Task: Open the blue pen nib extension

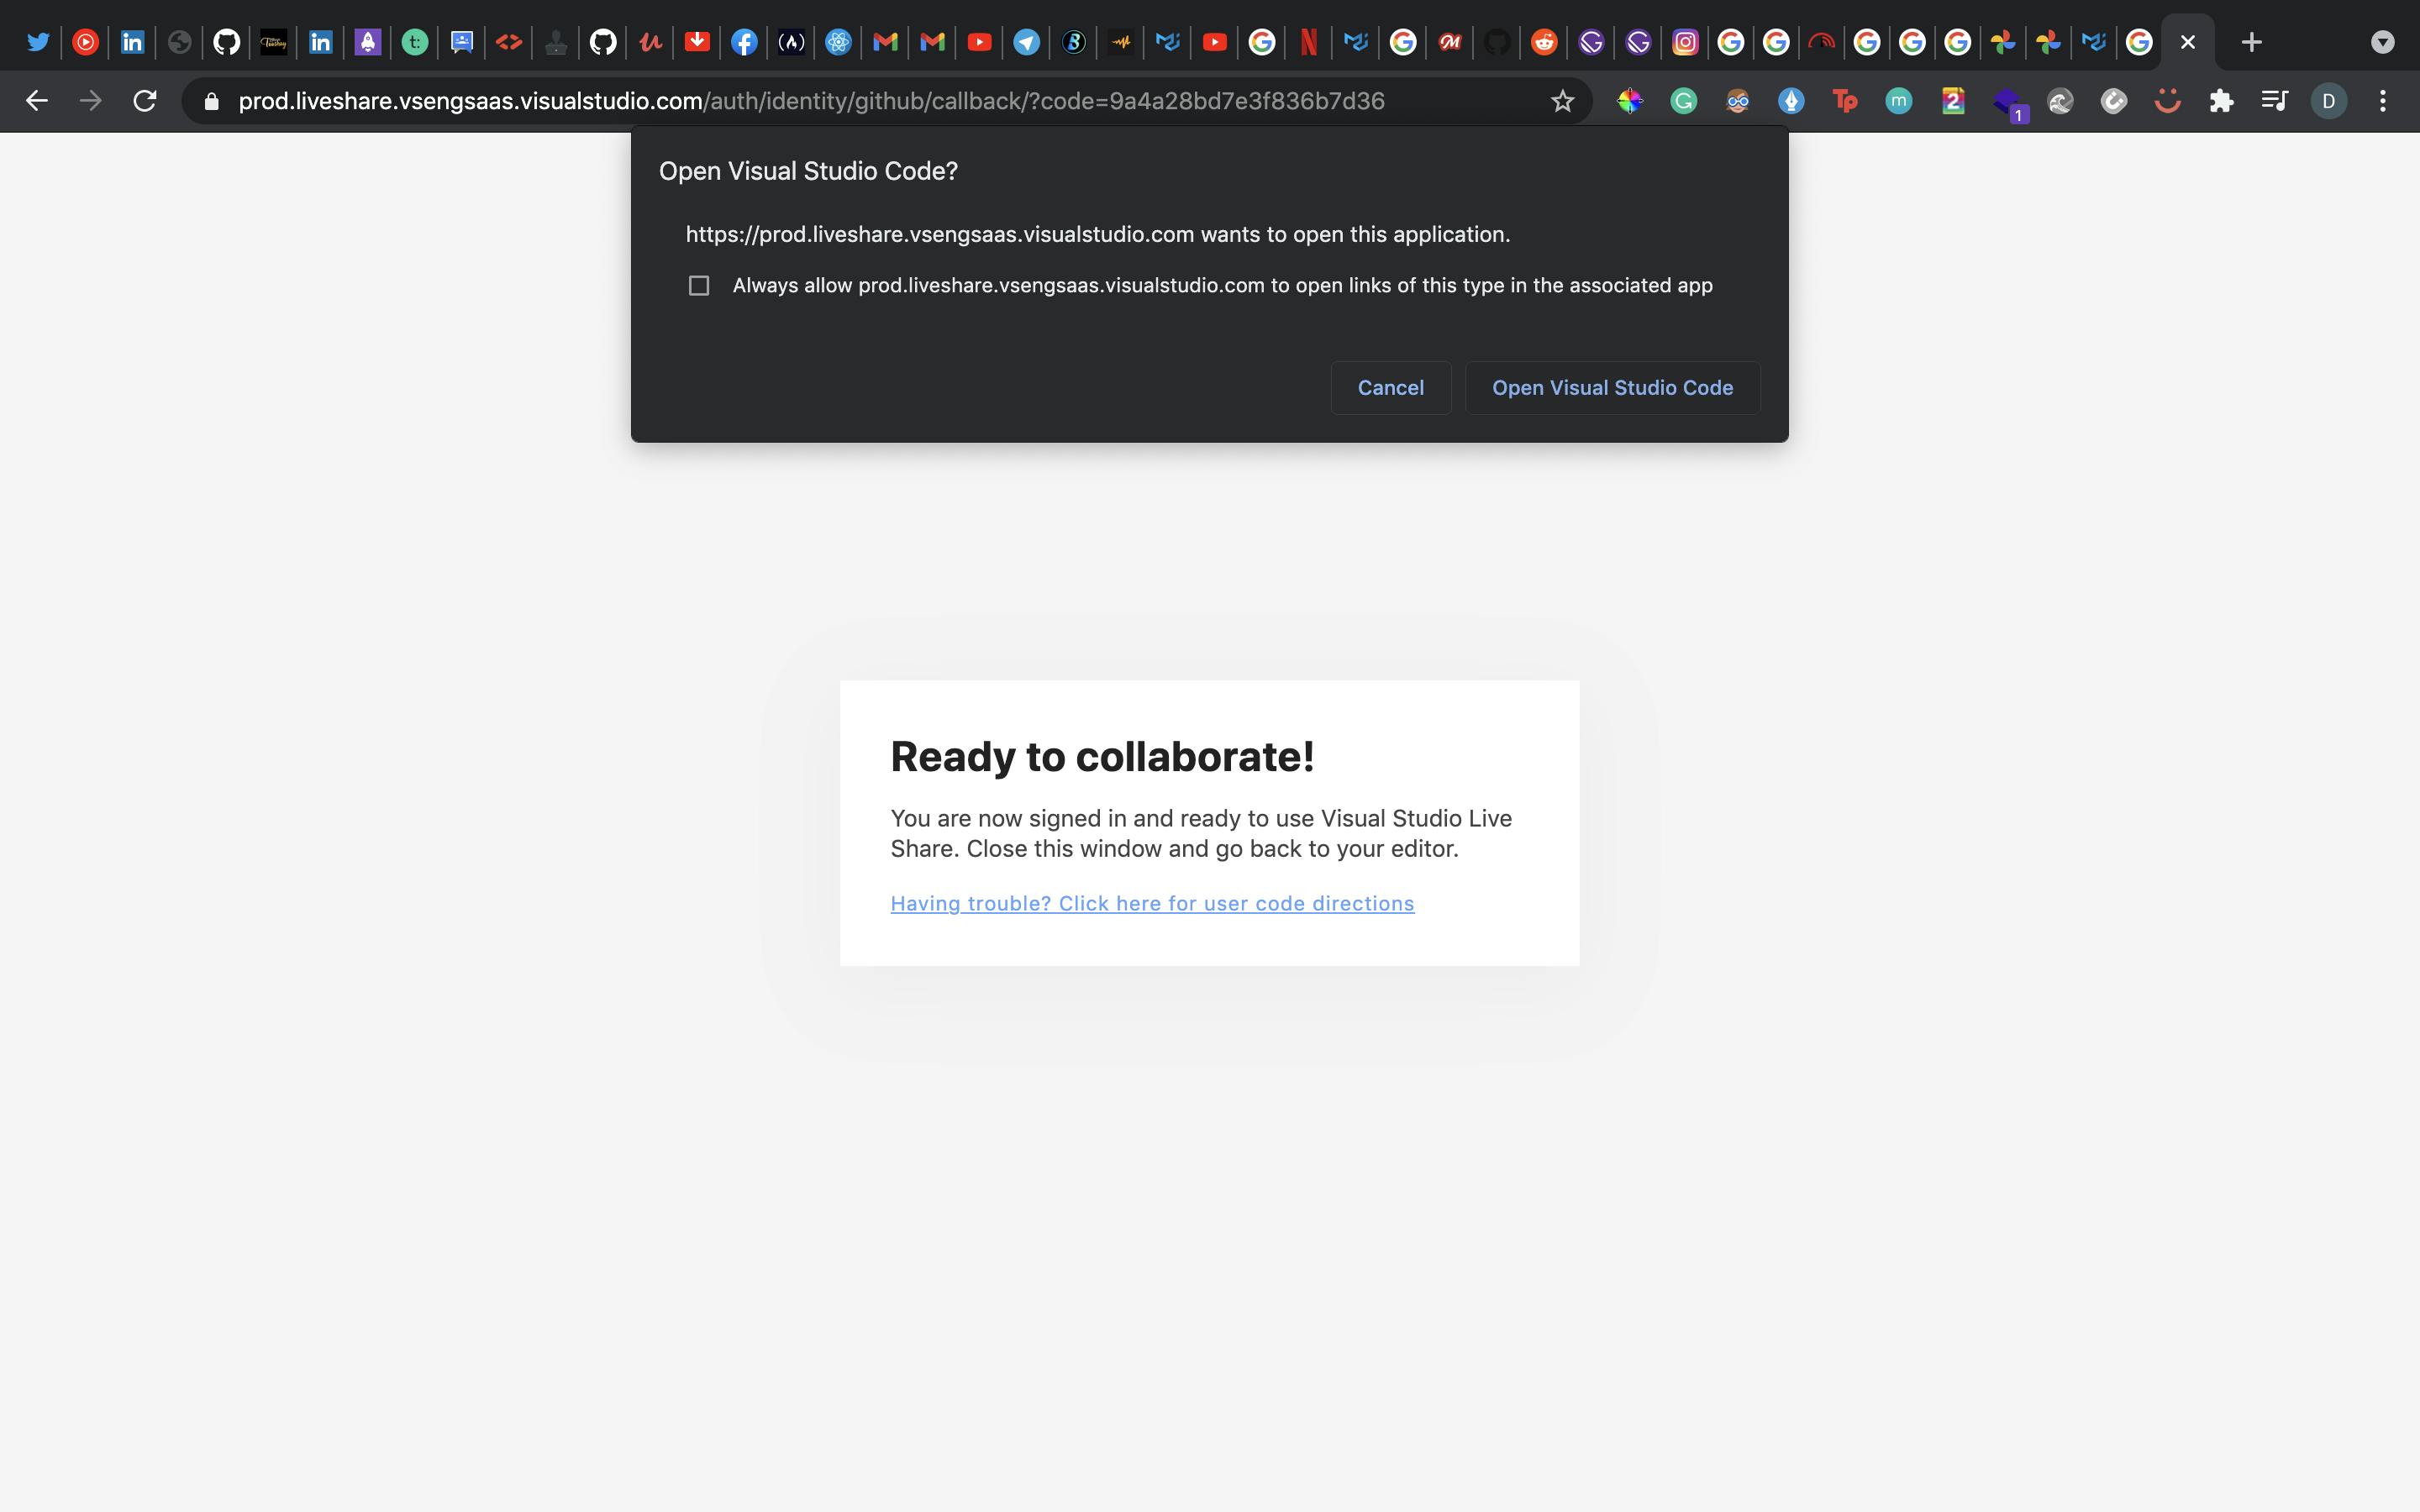Action: pos(1791,101)
